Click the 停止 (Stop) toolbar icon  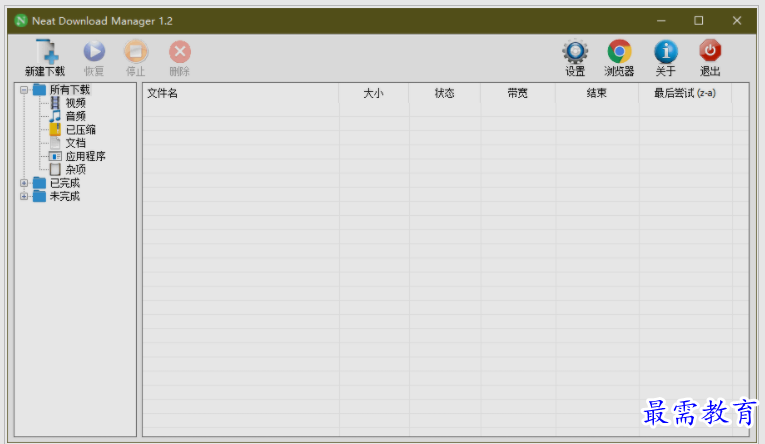[x=136, y=51]
